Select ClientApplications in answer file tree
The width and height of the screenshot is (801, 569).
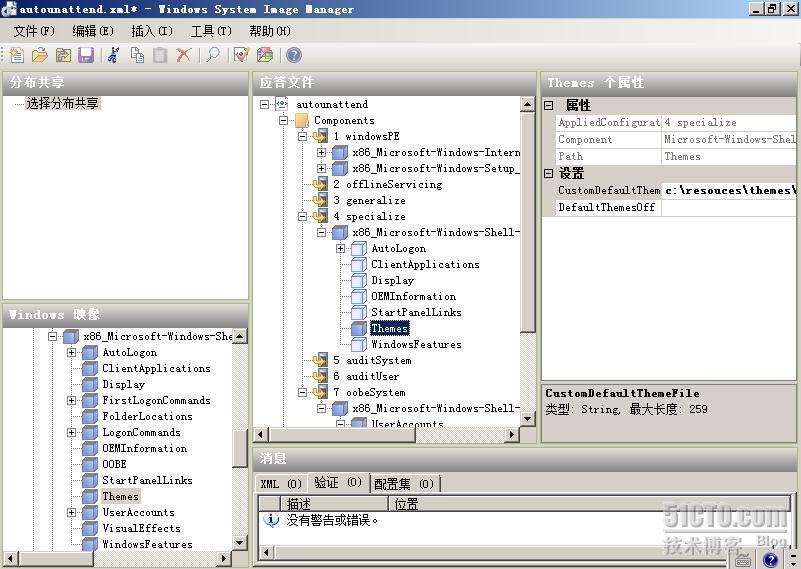pos(425,264)
